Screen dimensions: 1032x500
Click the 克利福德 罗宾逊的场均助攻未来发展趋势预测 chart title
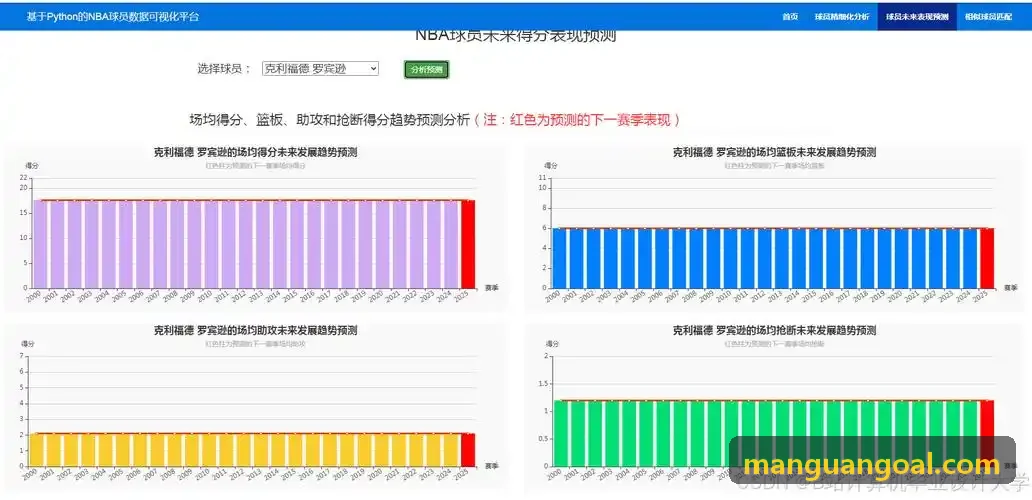255,330
